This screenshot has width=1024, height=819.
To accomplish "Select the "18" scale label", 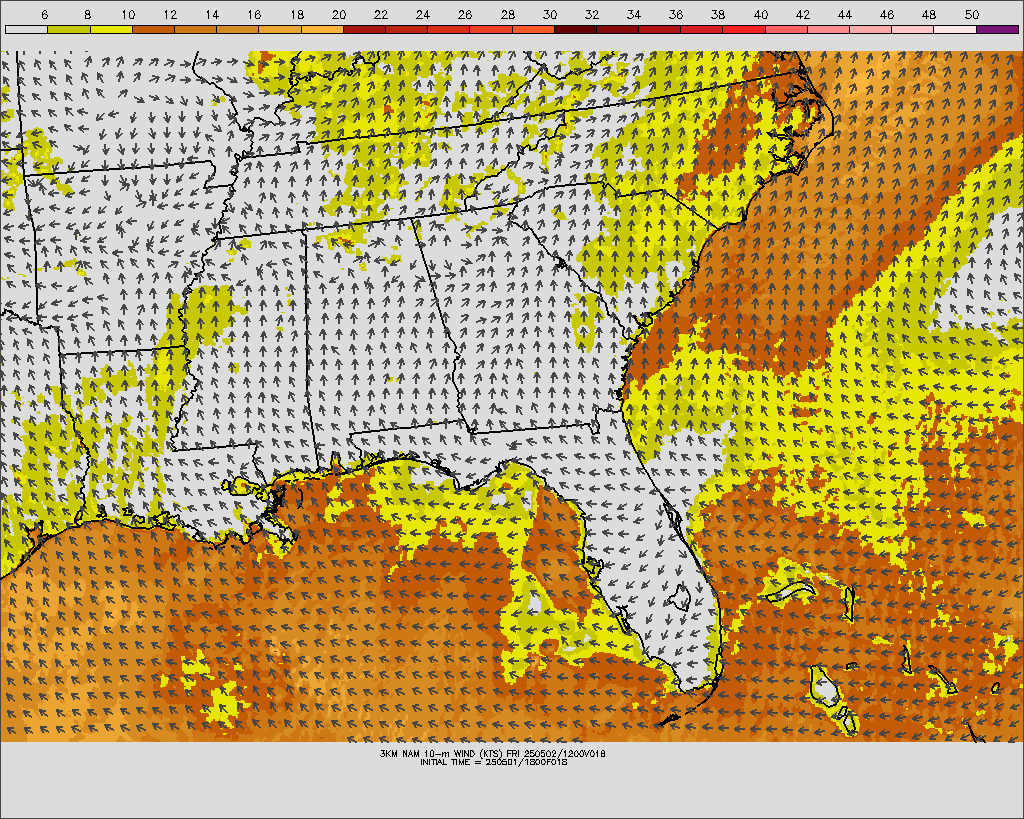I will 297,14.
